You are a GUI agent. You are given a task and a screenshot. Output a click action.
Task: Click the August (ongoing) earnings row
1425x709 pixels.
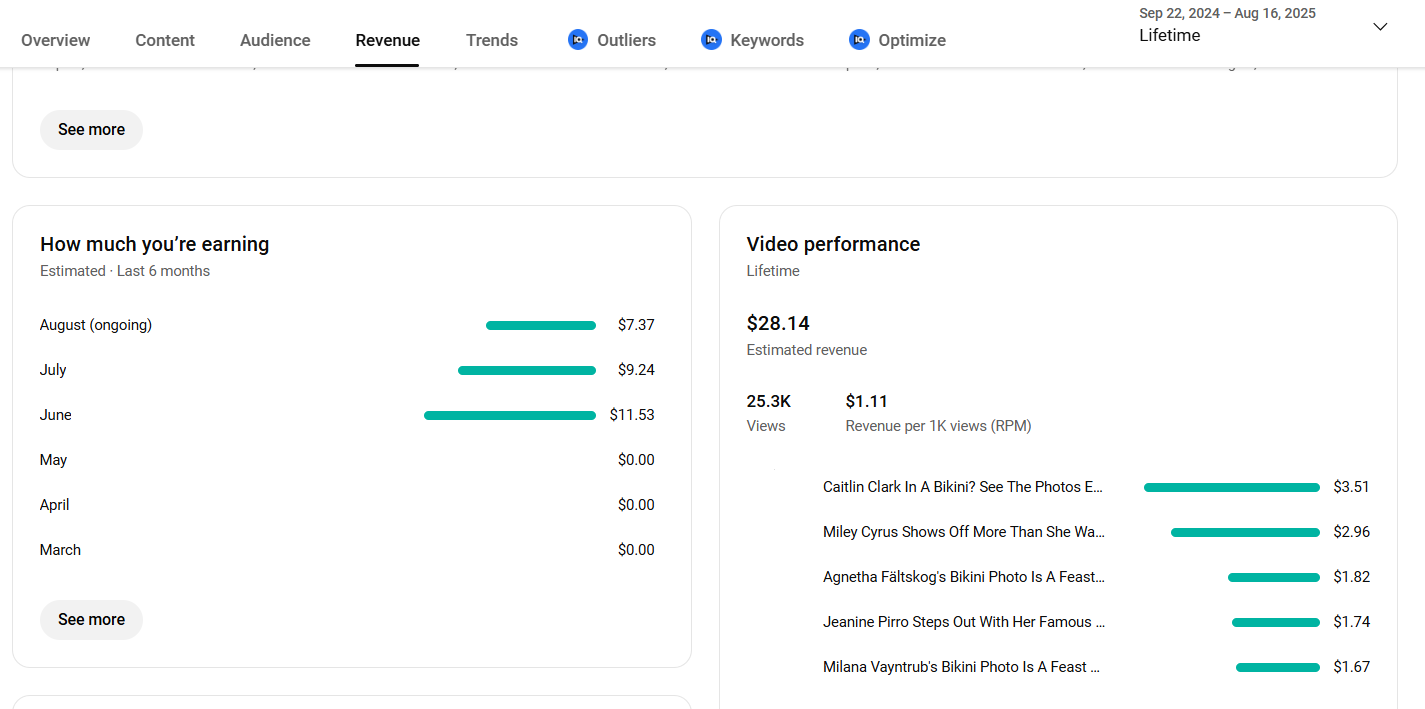96,325
